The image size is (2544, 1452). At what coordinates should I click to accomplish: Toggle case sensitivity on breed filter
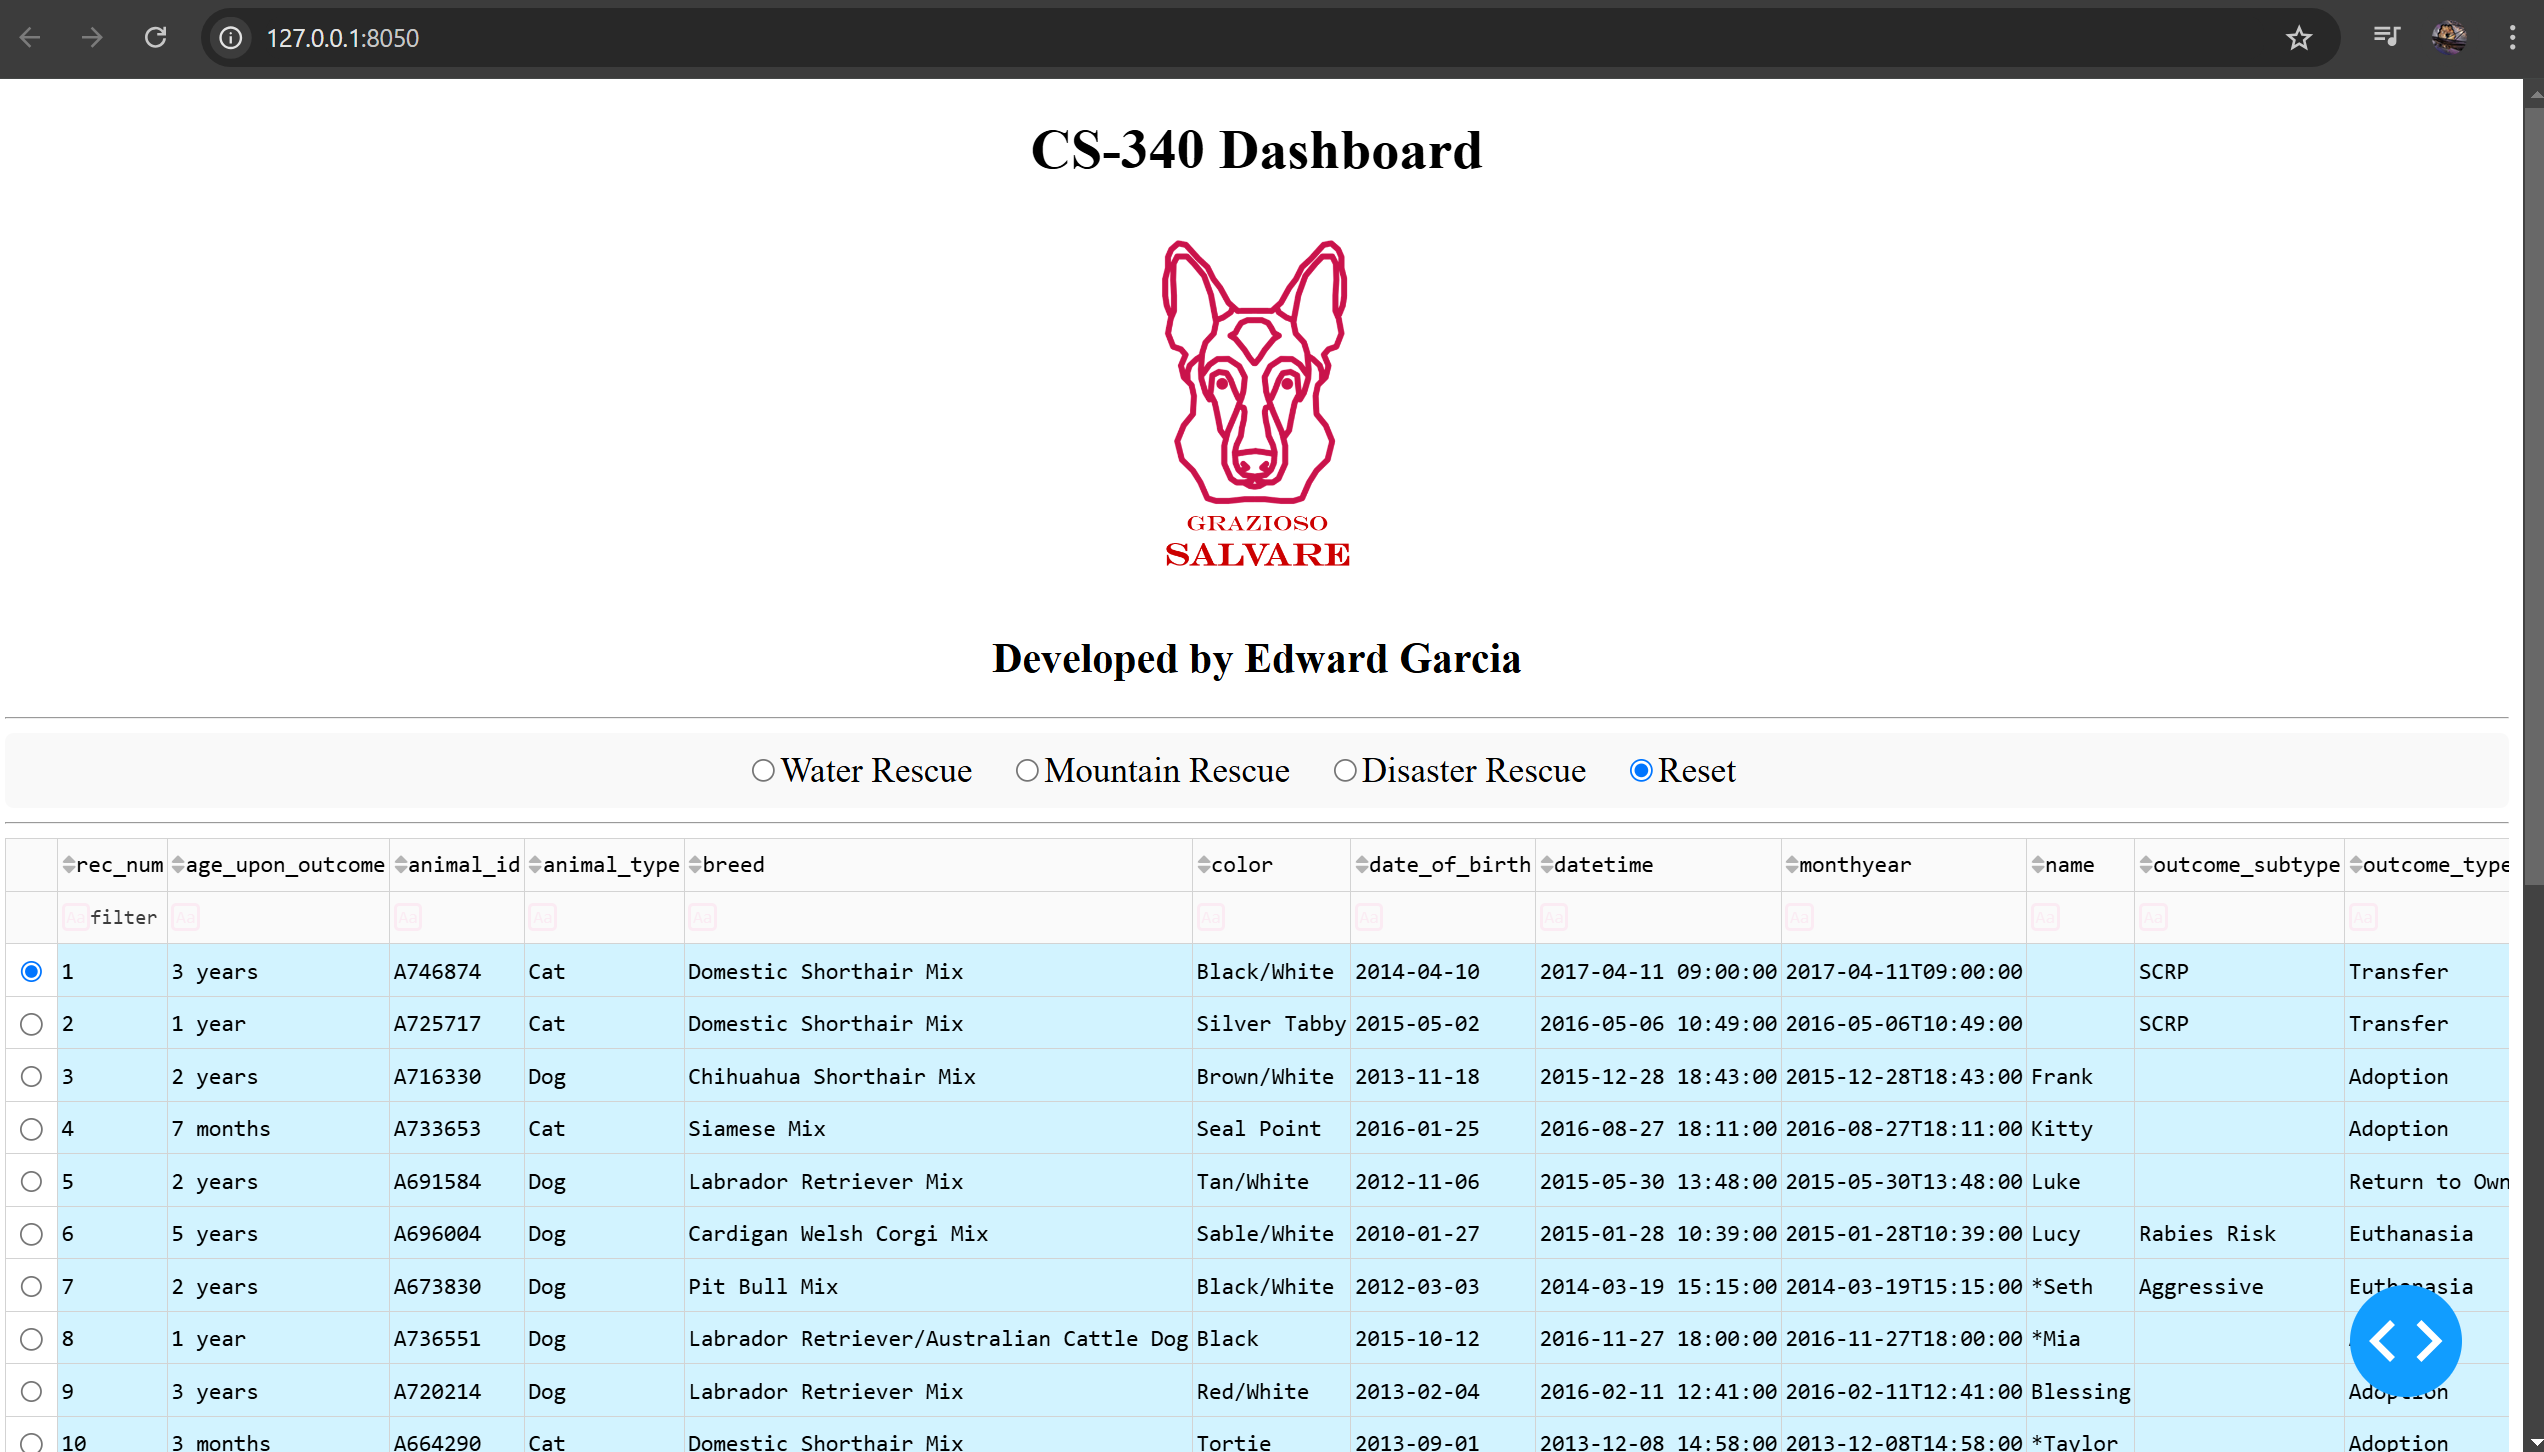tap(702, 917)
